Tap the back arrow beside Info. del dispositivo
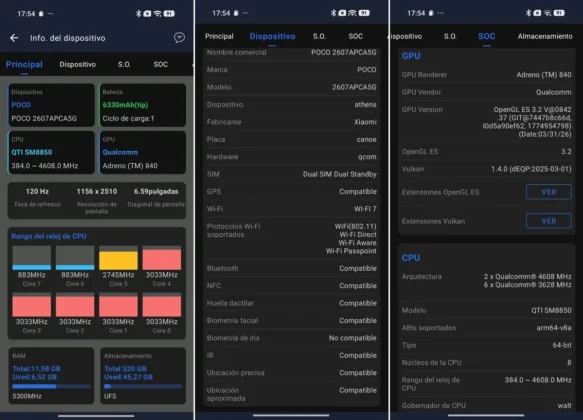This screenshot has width=583, height=420. [14, 38]
